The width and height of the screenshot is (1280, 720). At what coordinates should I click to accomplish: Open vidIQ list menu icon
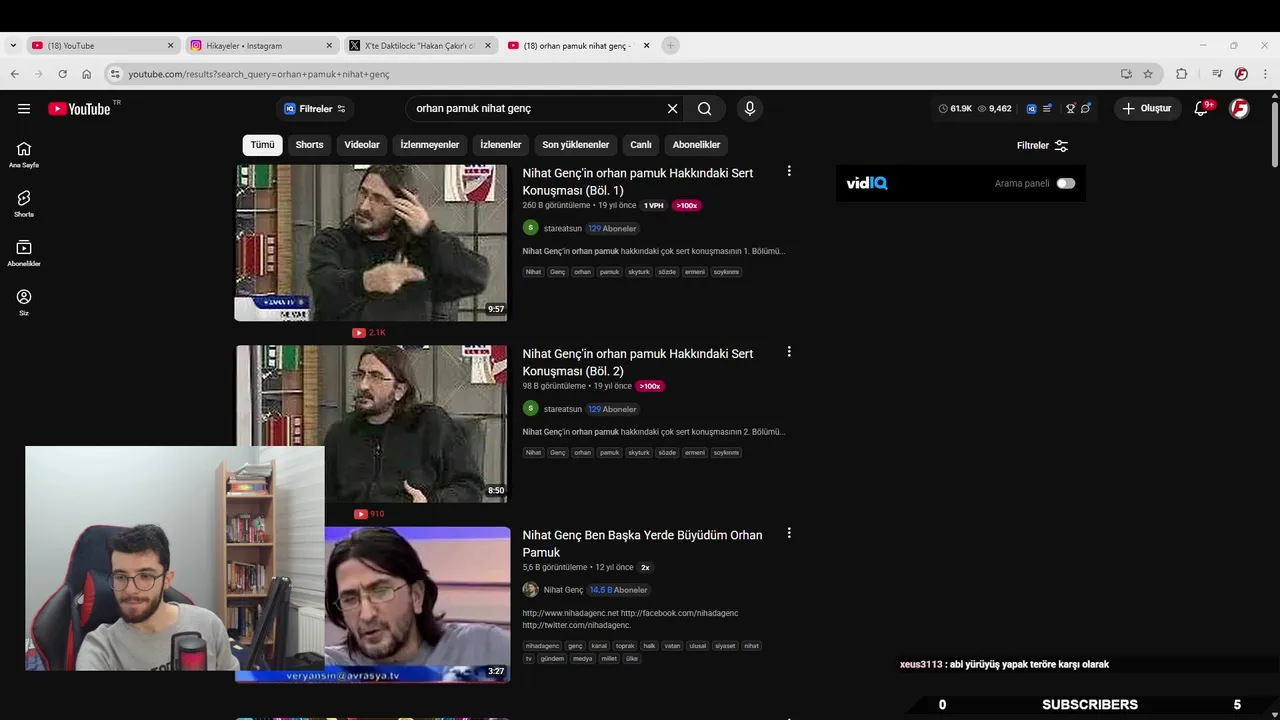1047,108
